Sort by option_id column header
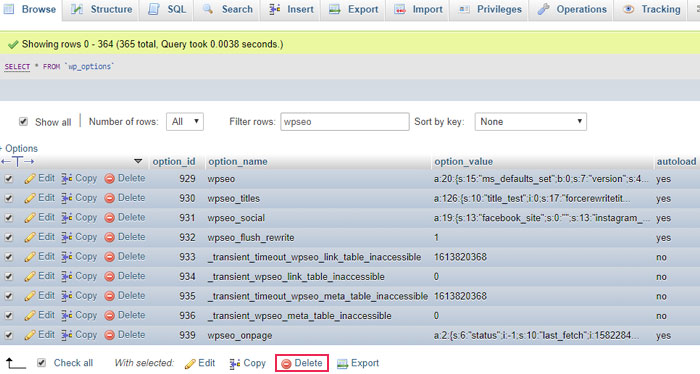700x374 pixels. pos(174,162)
